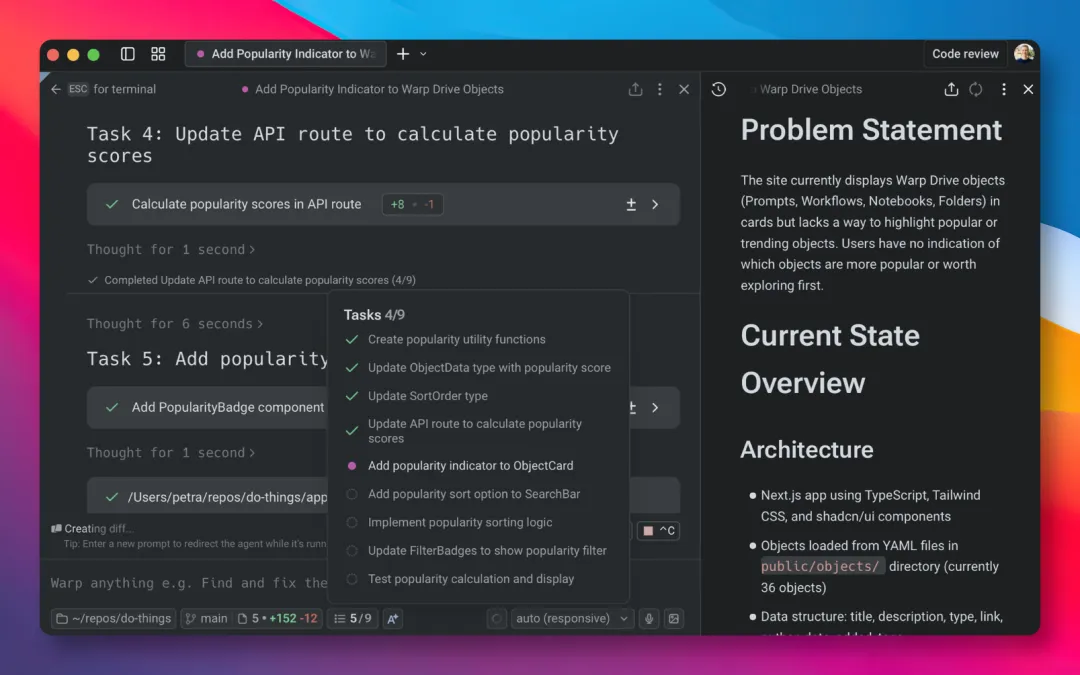Viewport: 1080px width, 675px height.
Task: Expand Add PopularityBadge component row chevron
Action: tap(655, 408)
